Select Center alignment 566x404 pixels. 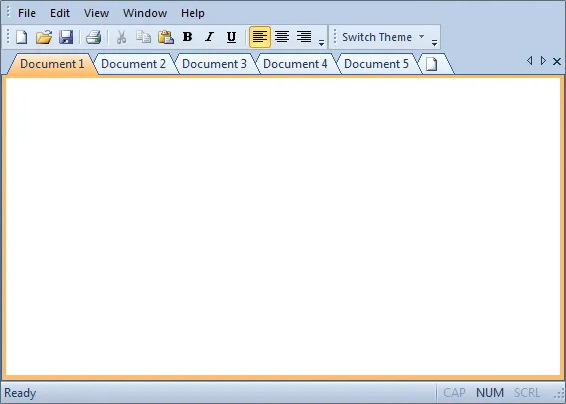click(x=282, y=37)
